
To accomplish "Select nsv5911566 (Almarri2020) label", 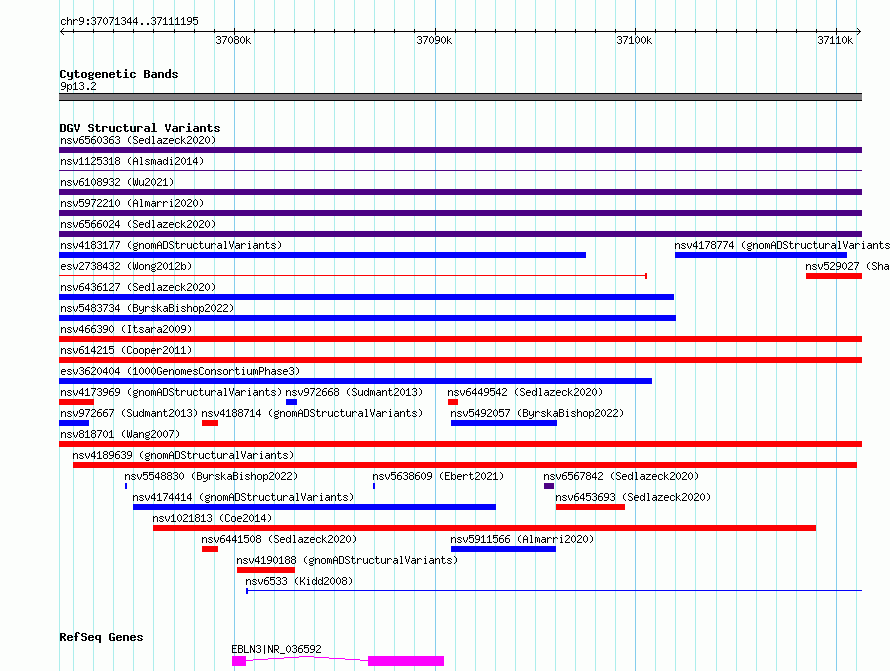I will [522, 539].
